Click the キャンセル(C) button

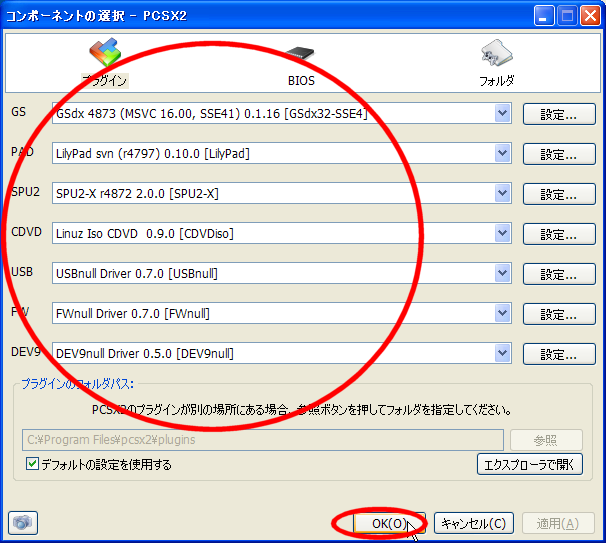(x=473, y=523)
